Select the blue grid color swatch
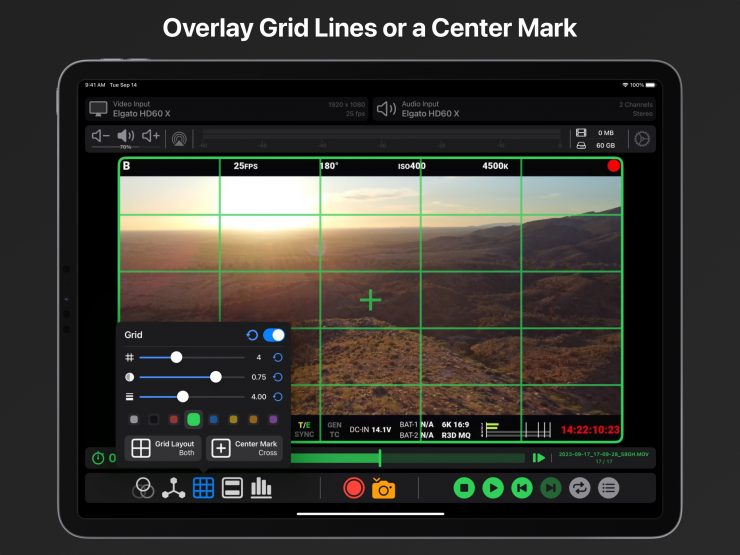740x555 pixels. pos(214,419)
